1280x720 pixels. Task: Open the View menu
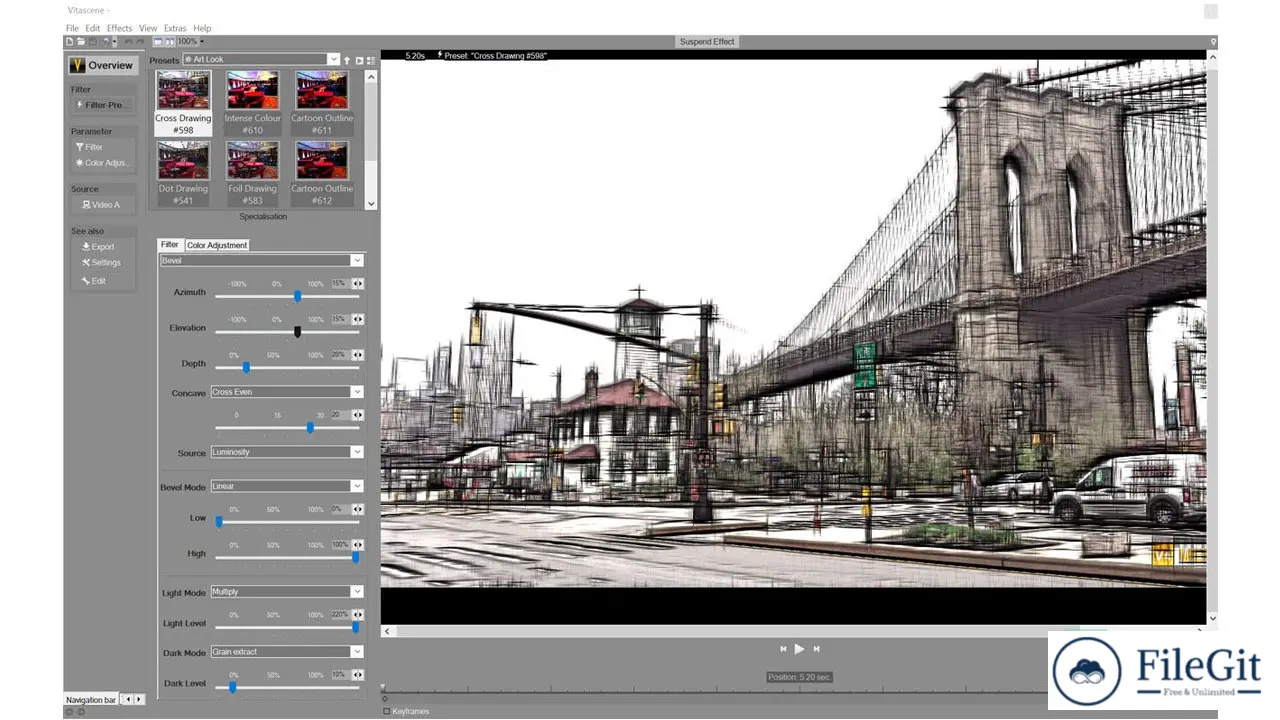pos(148,28)
